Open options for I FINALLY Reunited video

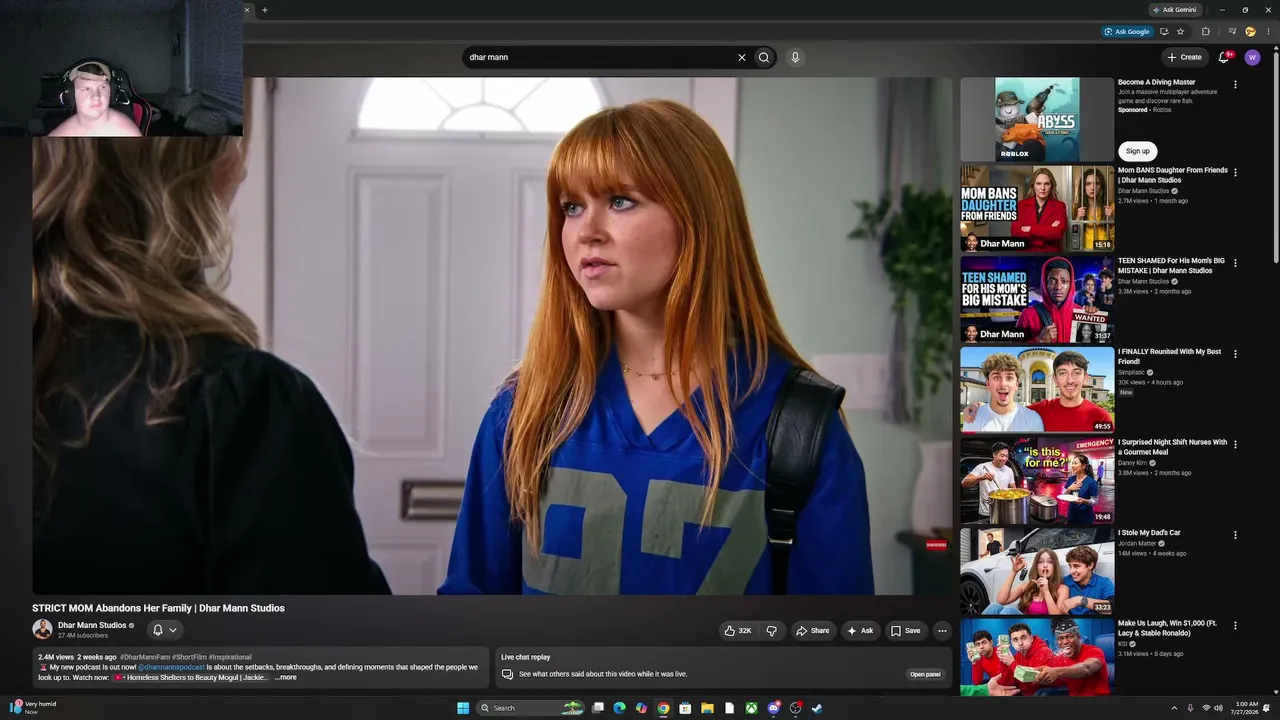(1235, 354)
